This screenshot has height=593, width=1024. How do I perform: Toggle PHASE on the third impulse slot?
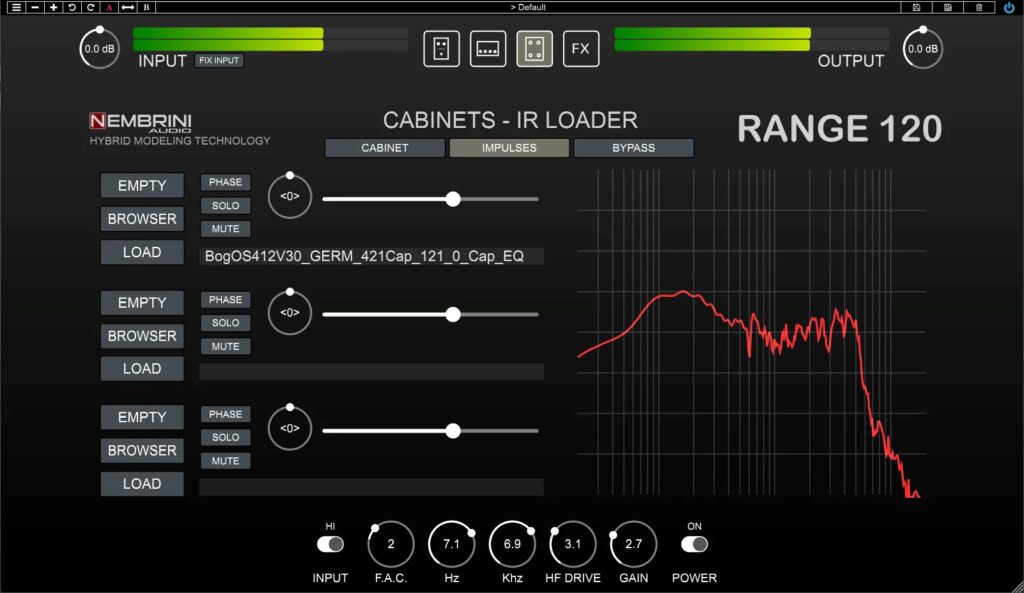pyautogui.click(x=225, y=414)
